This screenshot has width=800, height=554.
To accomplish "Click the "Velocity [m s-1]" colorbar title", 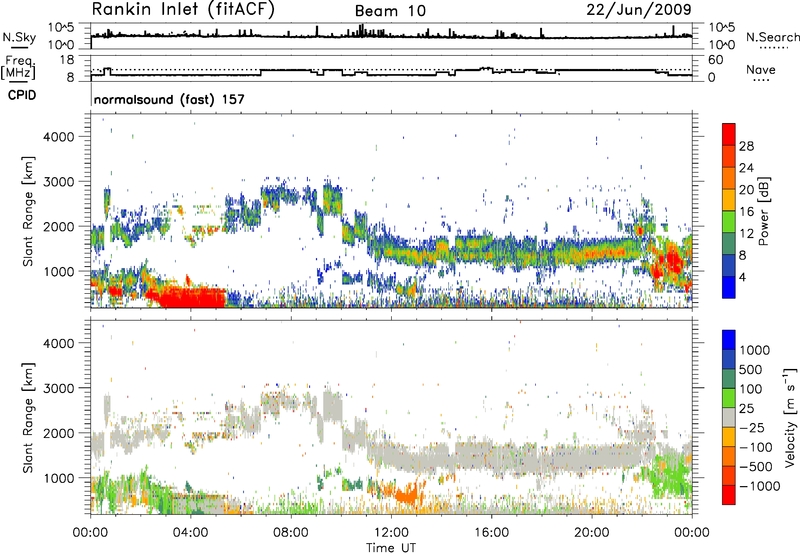I will [x=790, y=418].
